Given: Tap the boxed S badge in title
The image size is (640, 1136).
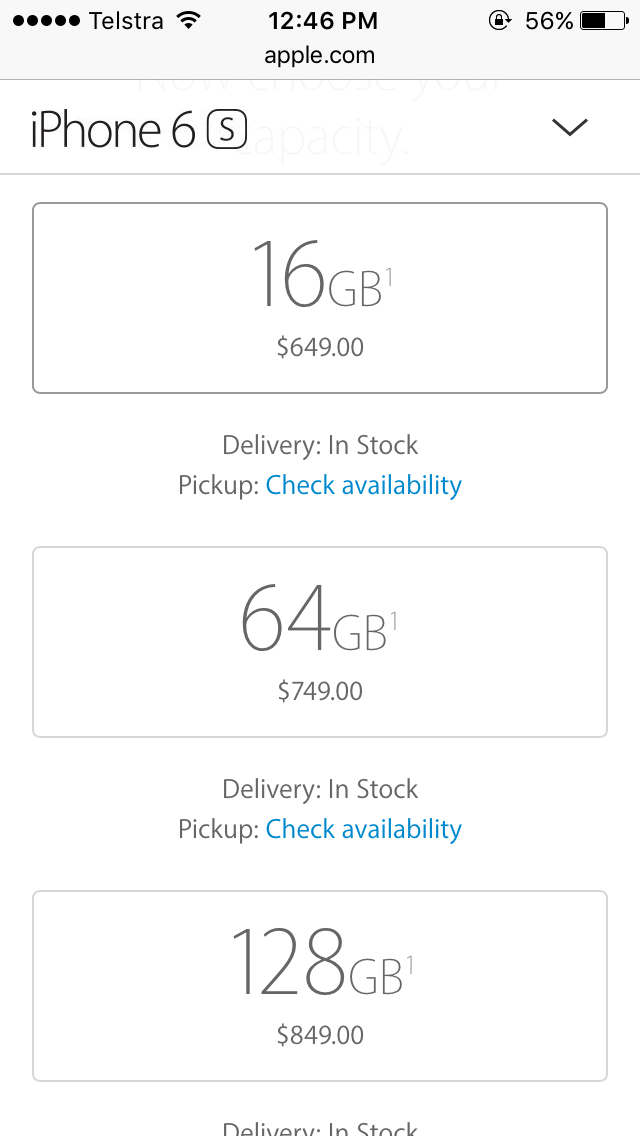Looking at the screenshot, I should tap(226, 130).
